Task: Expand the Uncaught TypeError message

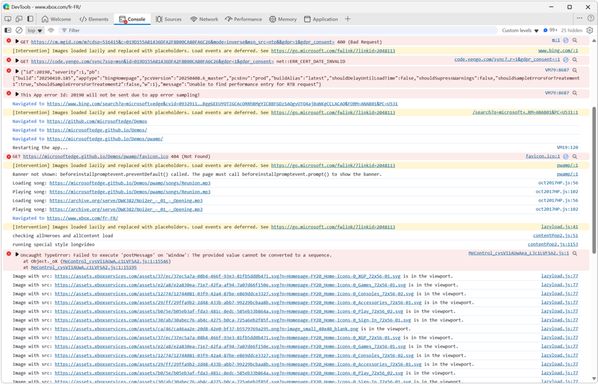Action: pos(17,254)
